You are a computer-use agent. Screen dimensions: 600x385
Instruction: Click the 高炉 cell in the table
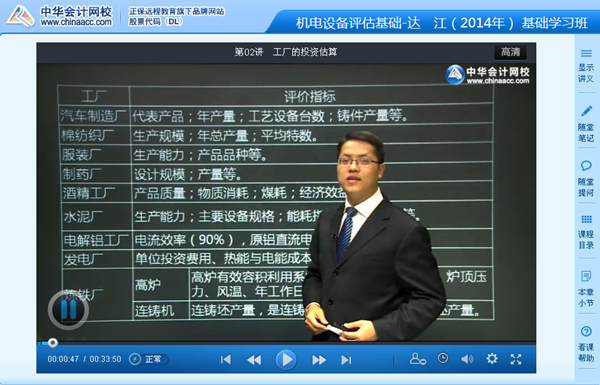(148, 285)
